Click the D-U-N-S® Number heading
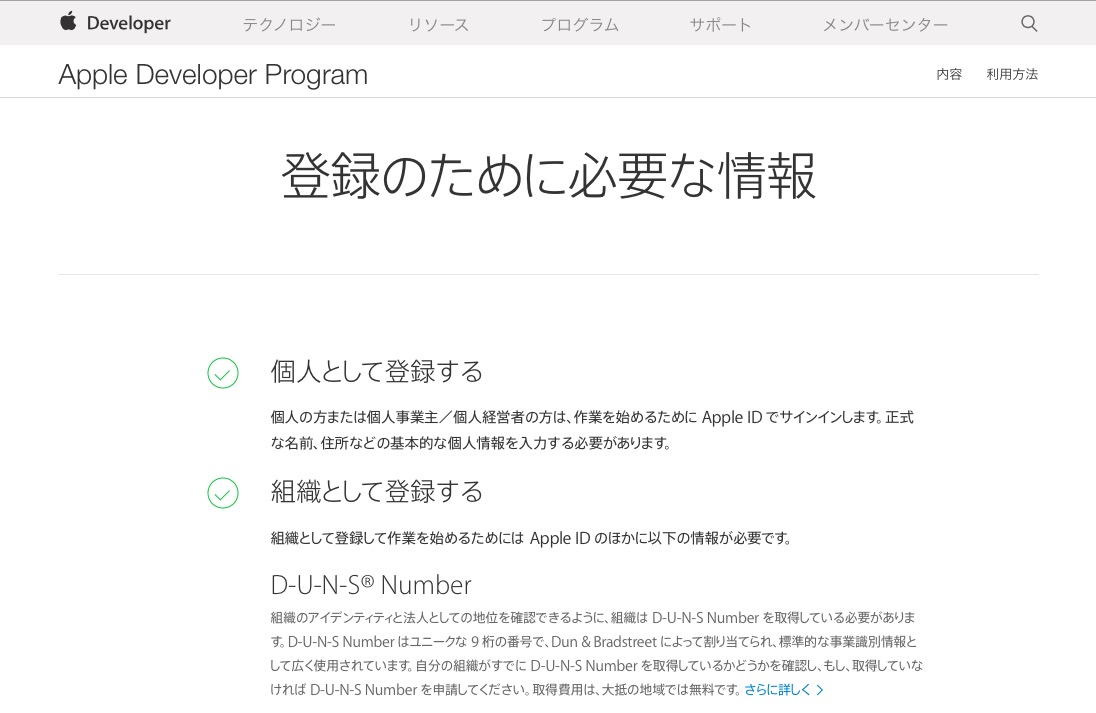This screenshot has height=713, width=1096. (371, 585)
